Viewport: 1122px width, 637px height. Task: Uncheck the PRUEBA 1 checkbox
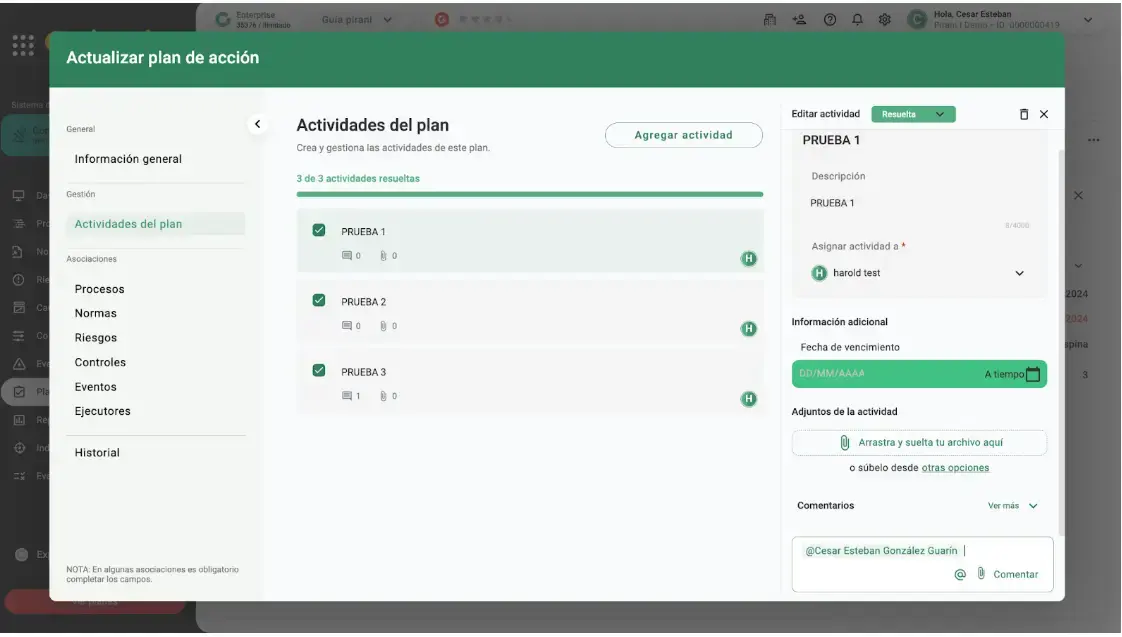pyautogui.click(x=319, y=230)
